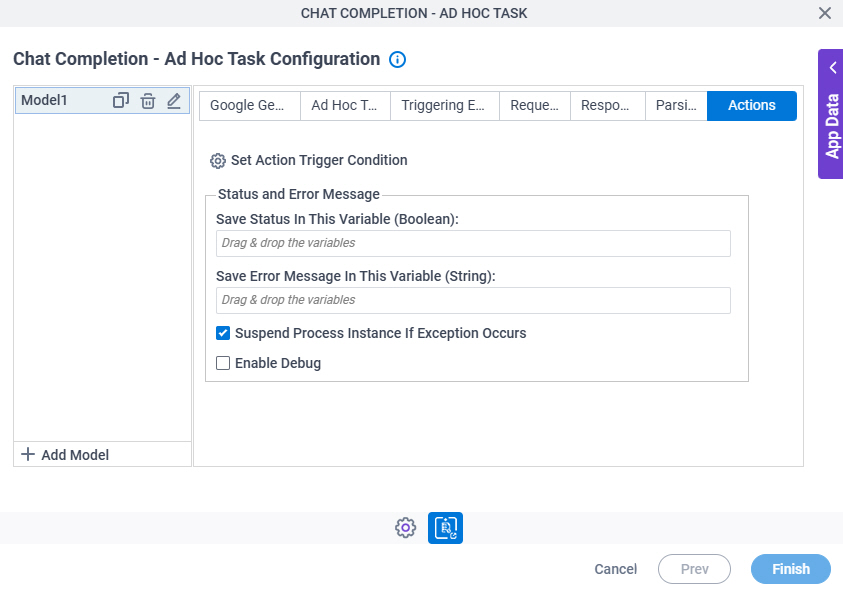Rename Model1 with the pencil icon
The width and height of the screenshot is (843, 592).
[174, 101]
